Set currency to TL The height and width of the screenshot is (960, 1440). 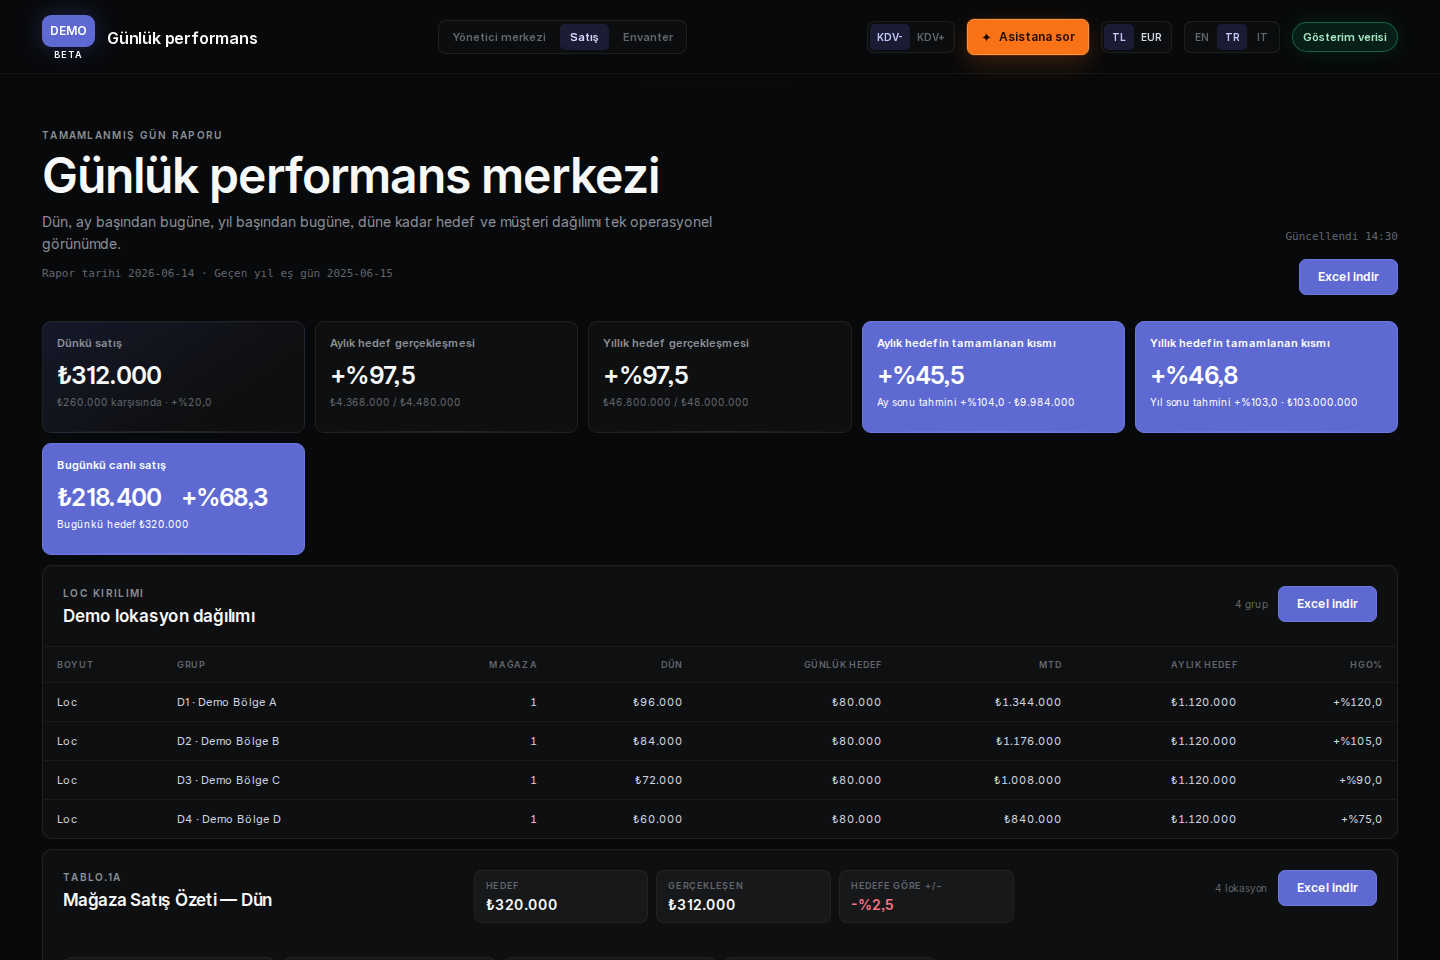[x=1119, y=37]
